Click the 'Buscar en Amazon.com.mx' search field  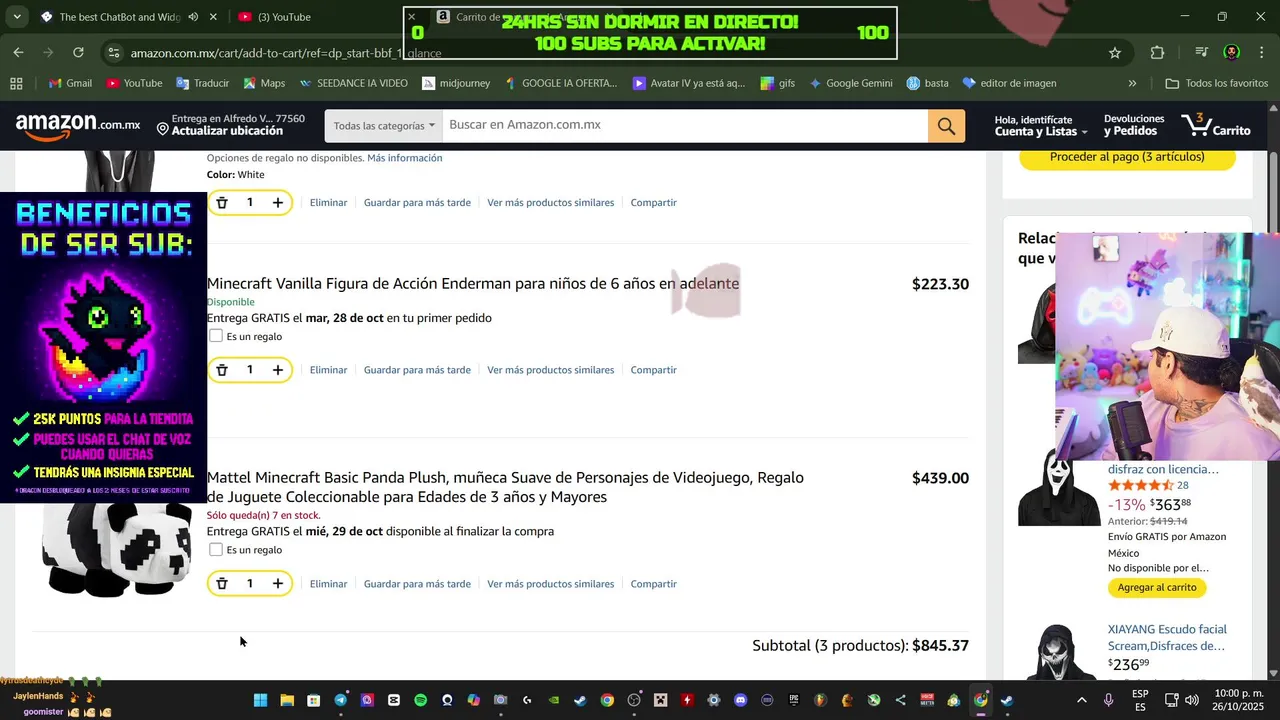click(x=685, y=126)
